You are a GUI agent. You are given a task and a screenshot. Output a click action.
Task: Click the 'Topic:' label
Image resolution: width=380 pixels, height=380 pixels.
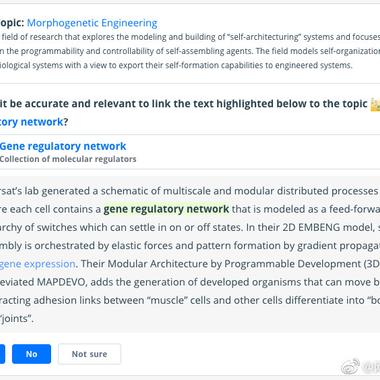(12, 23)
